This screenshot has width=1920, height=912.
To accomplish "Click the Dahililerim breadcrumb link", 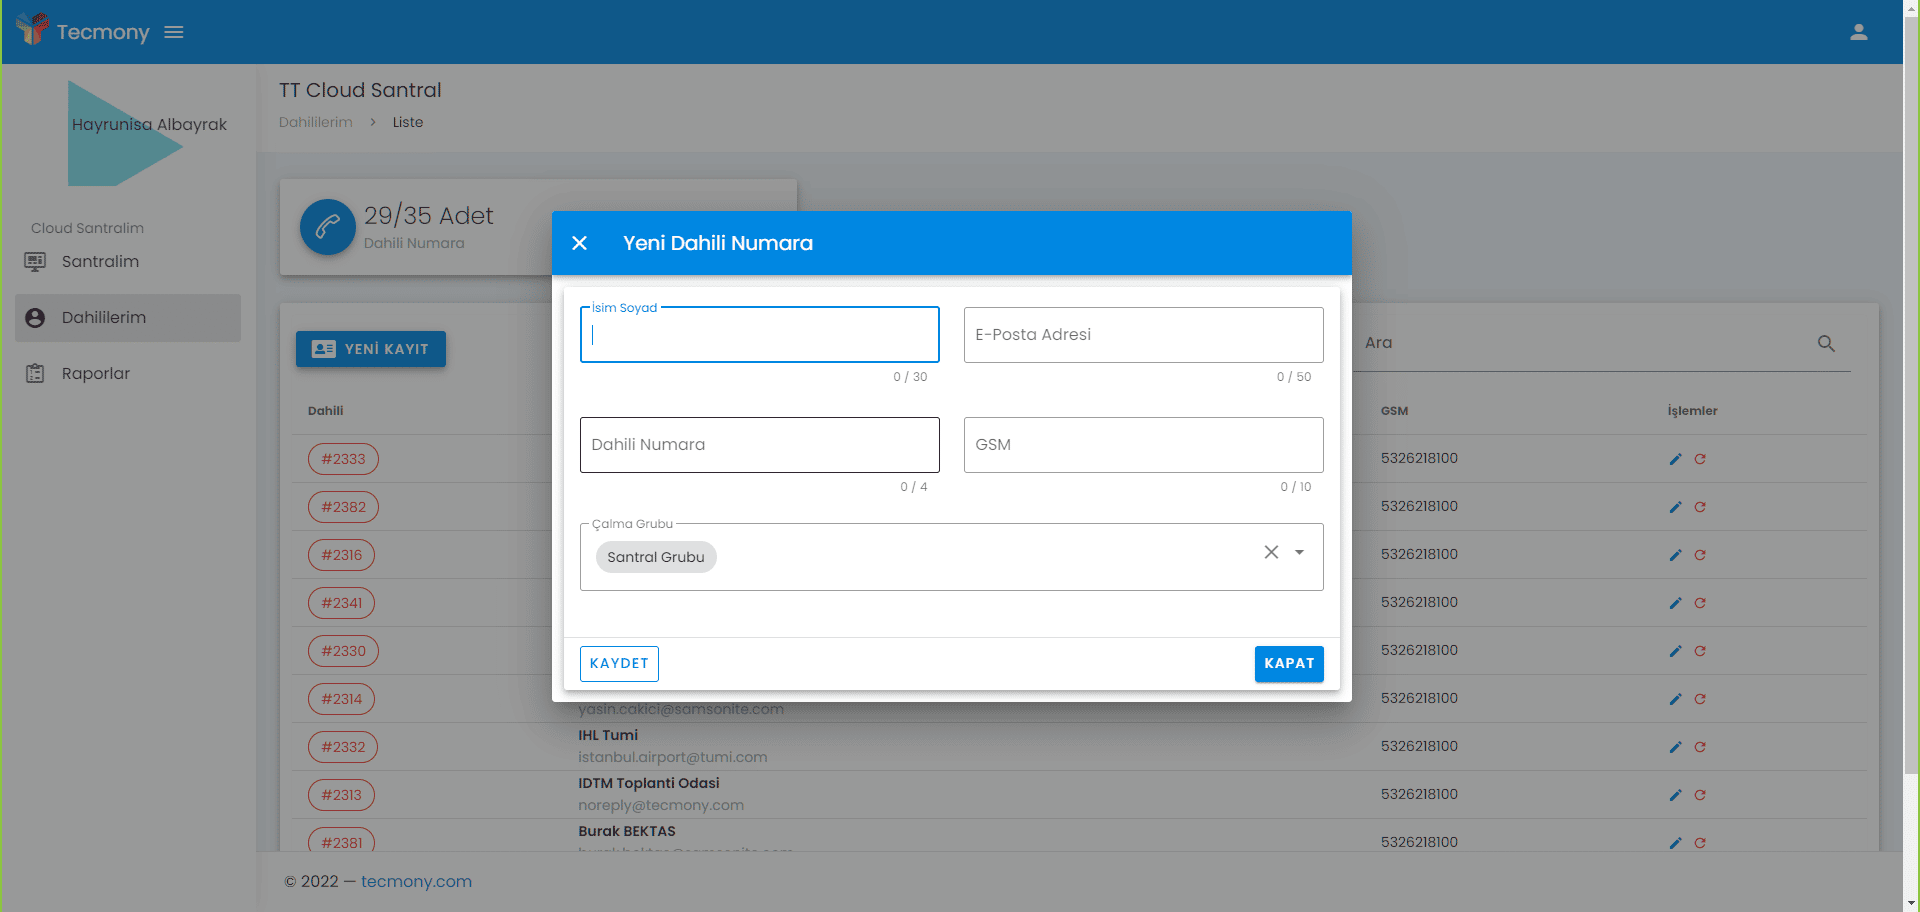I will [316, 122].
